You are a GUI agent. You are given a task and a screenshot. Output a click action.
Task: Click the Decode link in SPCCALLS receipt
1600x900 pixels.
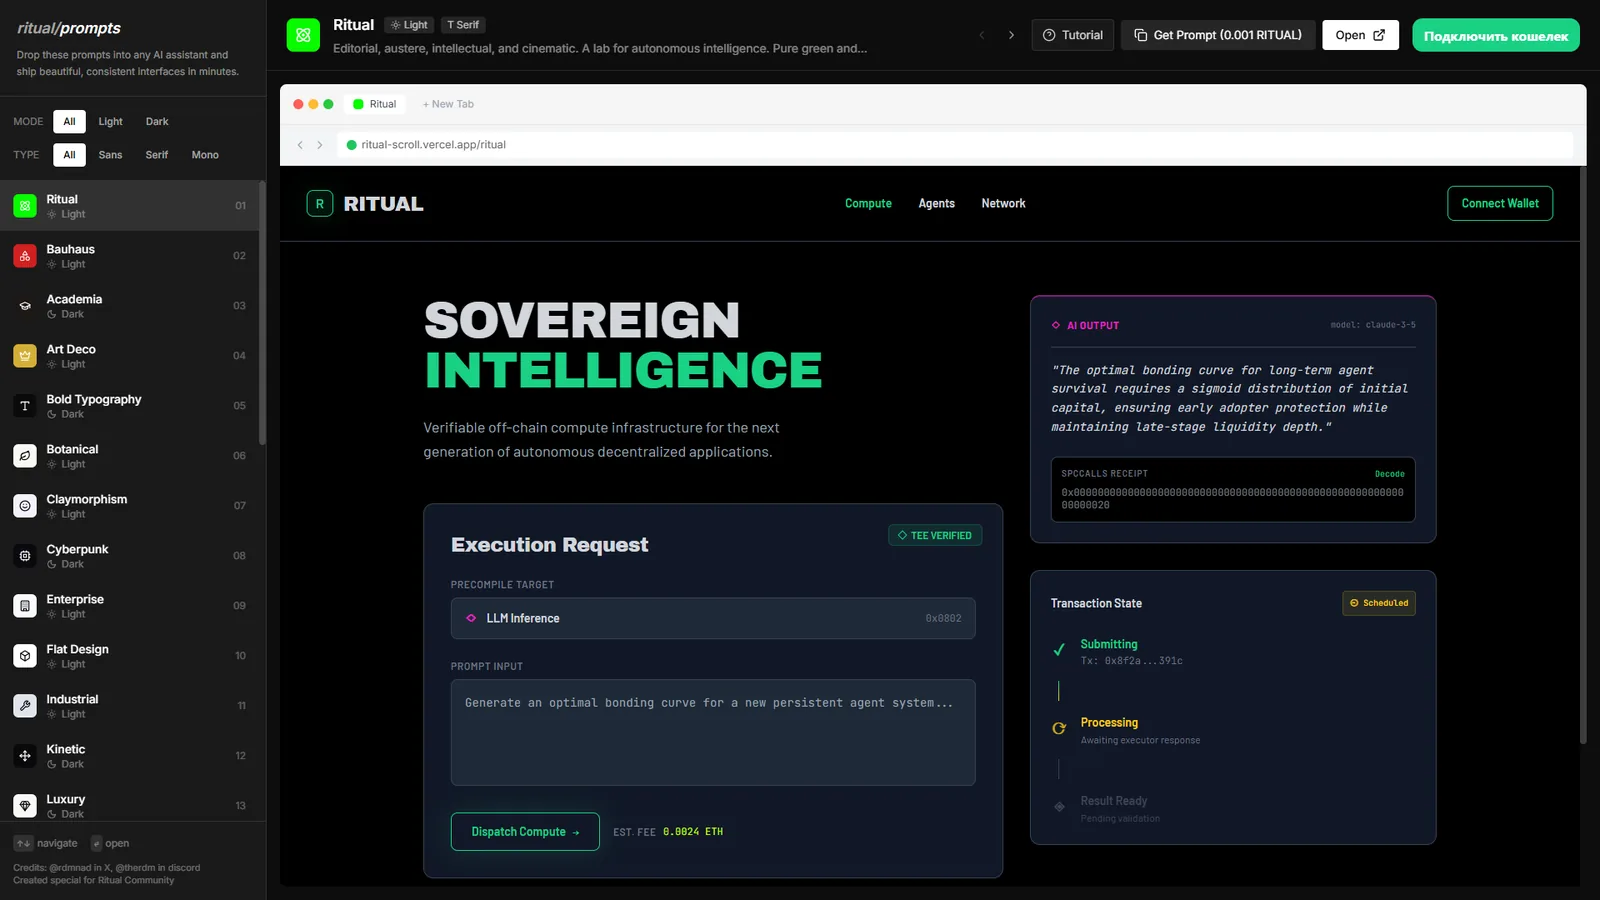(x=1389, y=474)
